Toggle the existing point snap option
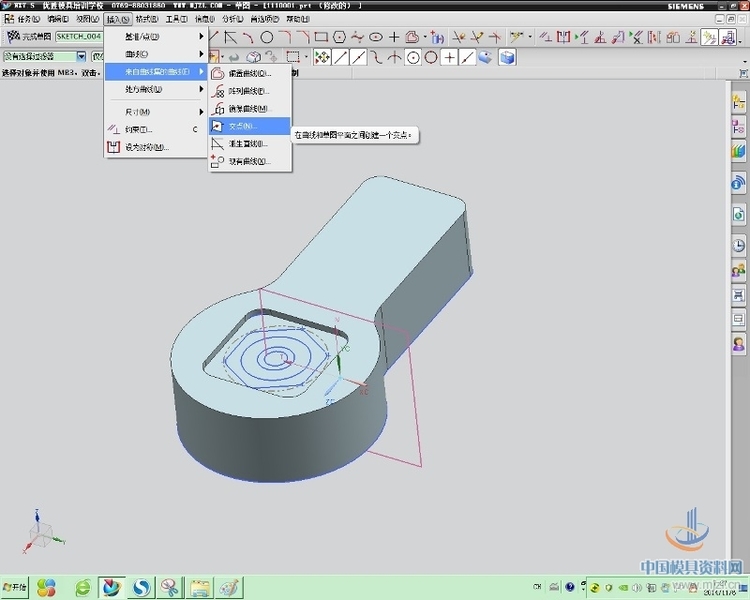750x600 pixels. (450, 57)
